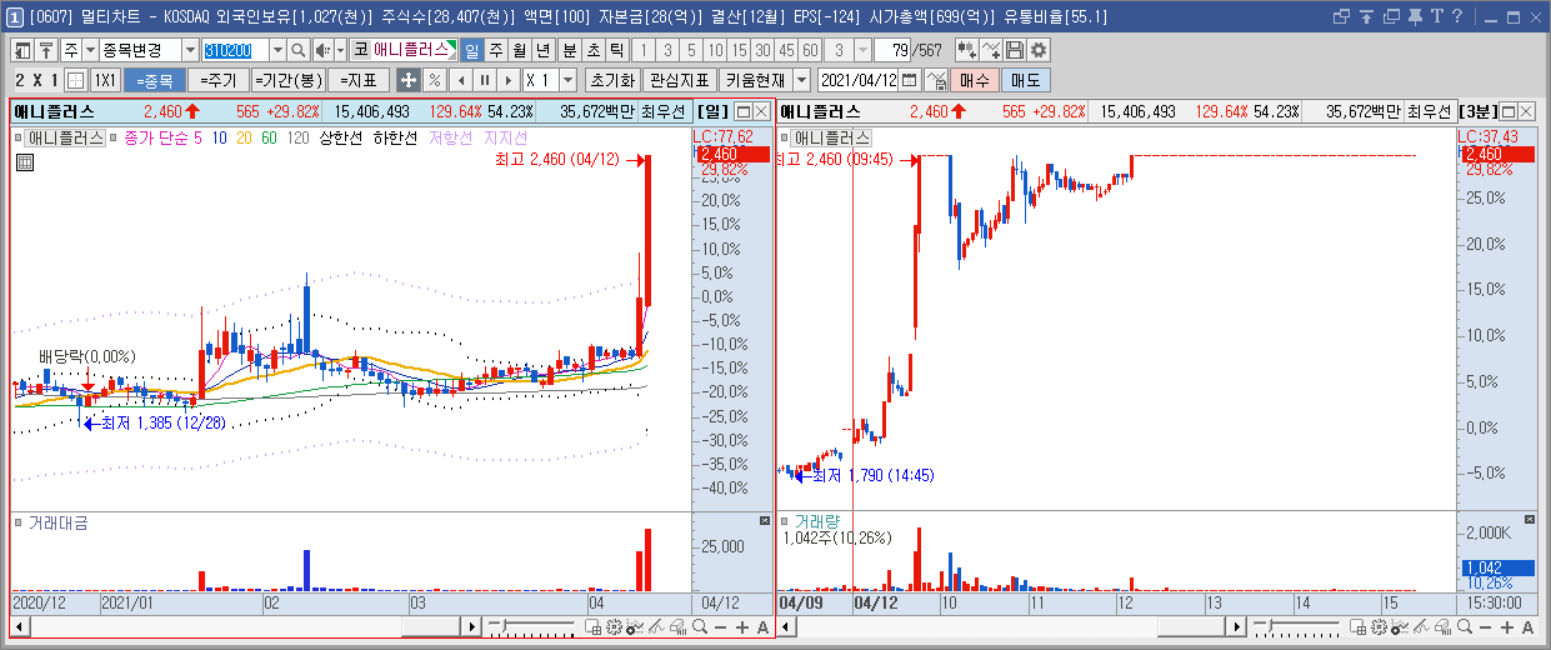Toggle the left side panel icon
This screenshot has width=1551, height=650.
(22, 50)
